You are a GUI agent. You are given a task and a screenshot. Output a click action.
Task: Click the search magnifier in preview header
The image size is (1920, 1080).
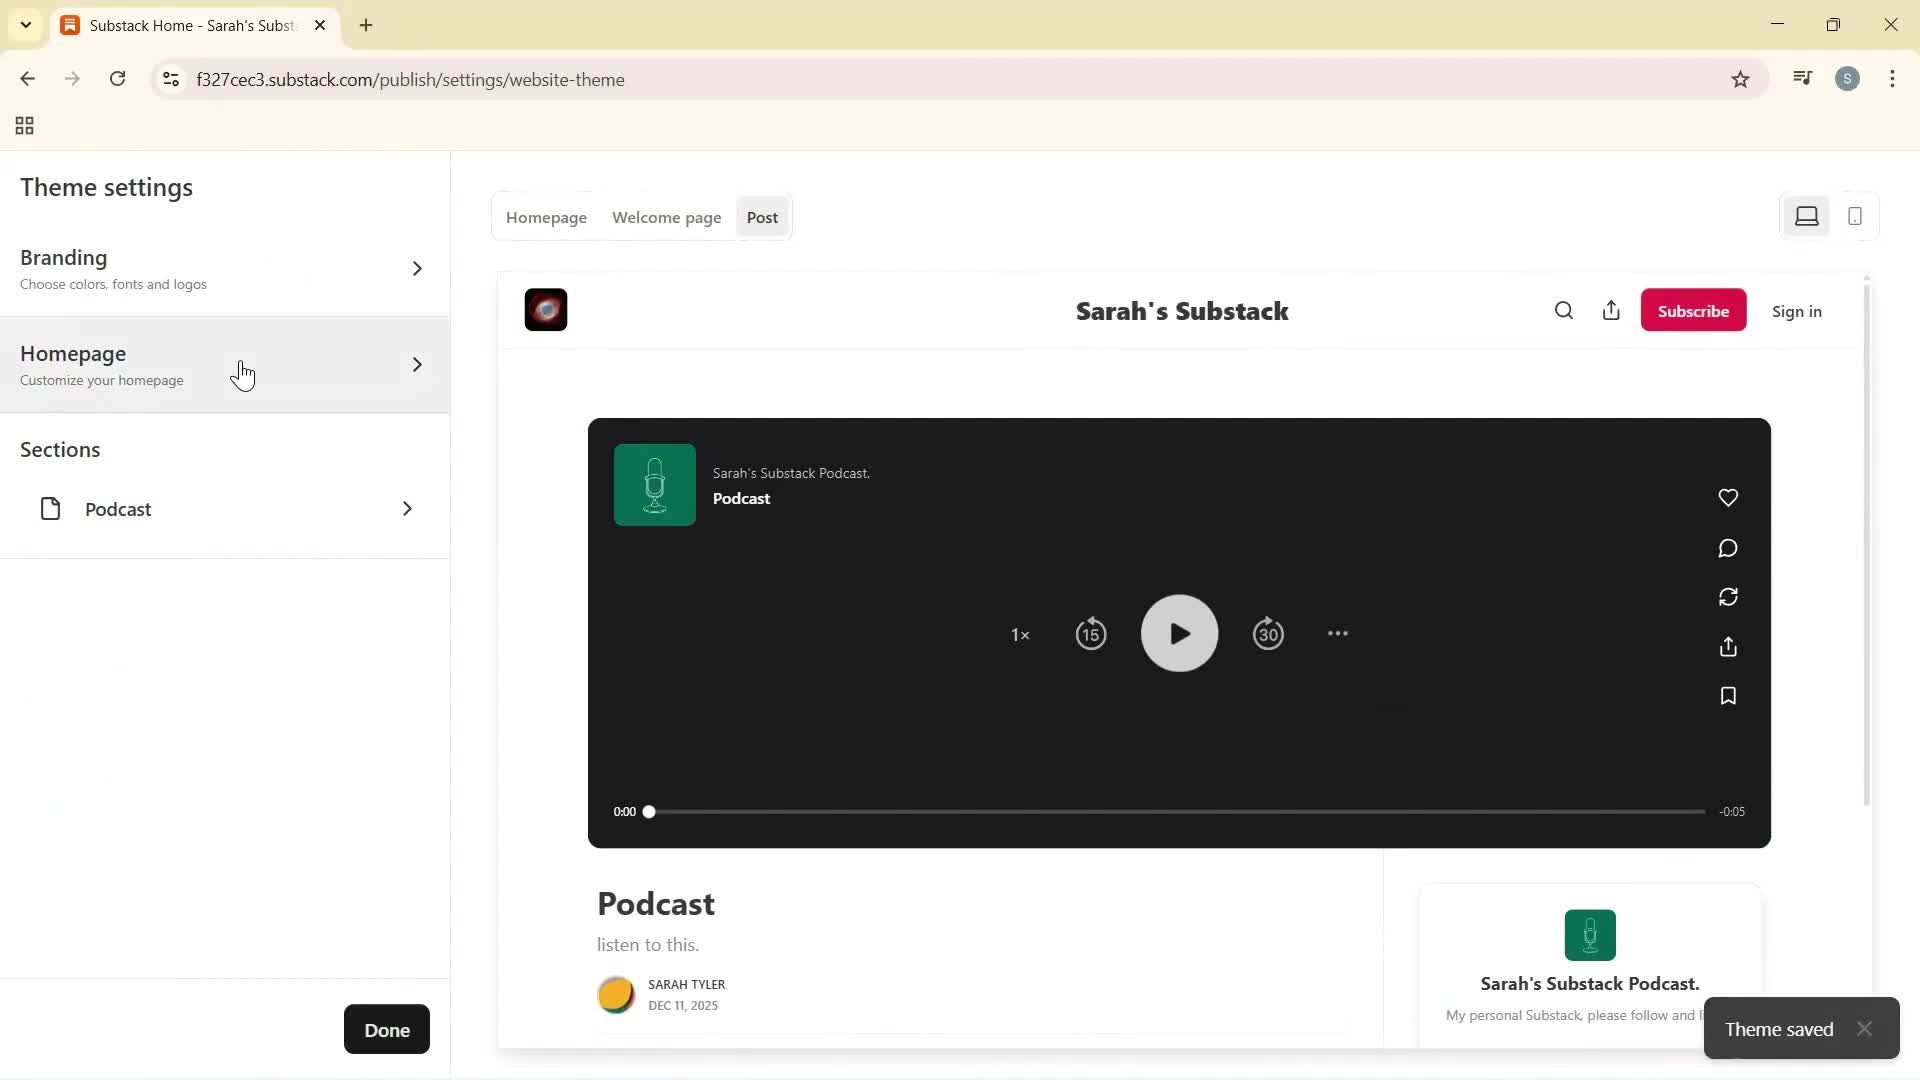1564,311
